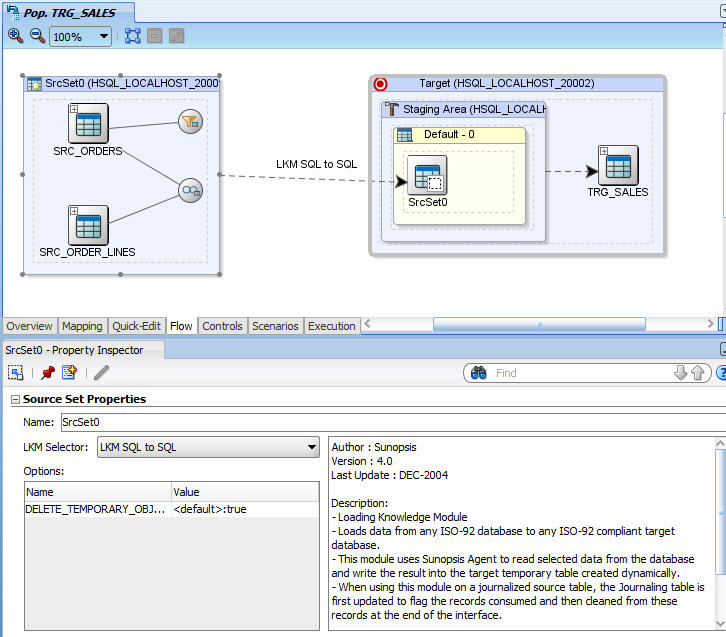Click the LKM SQL to SQL flow label
Image resolution: width=726 pixels, height=637 pixels.
[317, 164]
